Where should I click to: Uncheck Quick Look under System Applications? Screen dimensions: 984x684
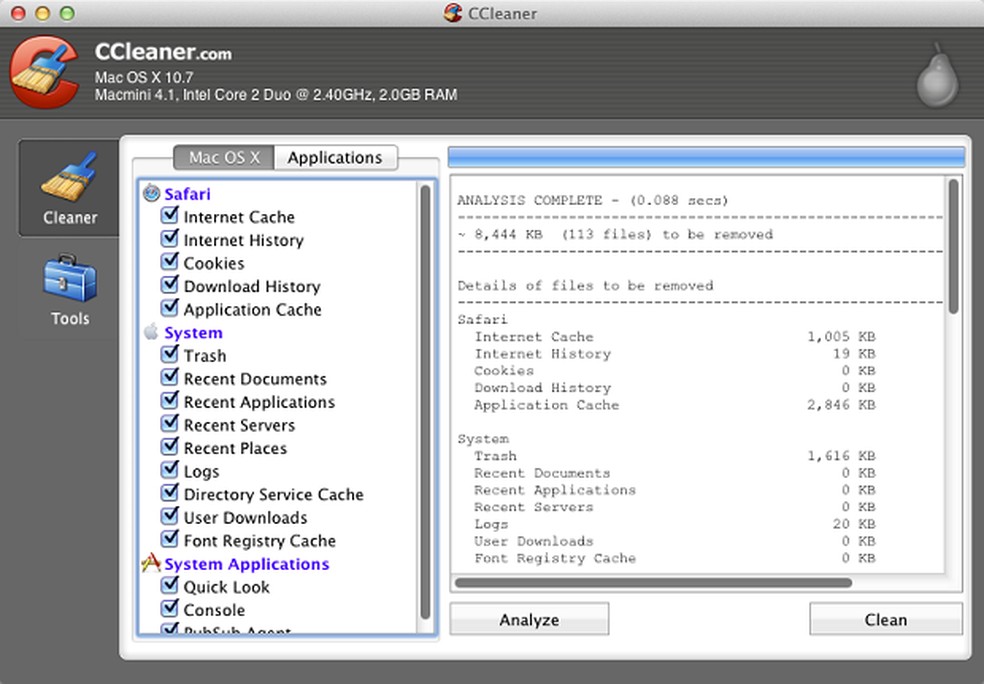(x=170, y=587)
